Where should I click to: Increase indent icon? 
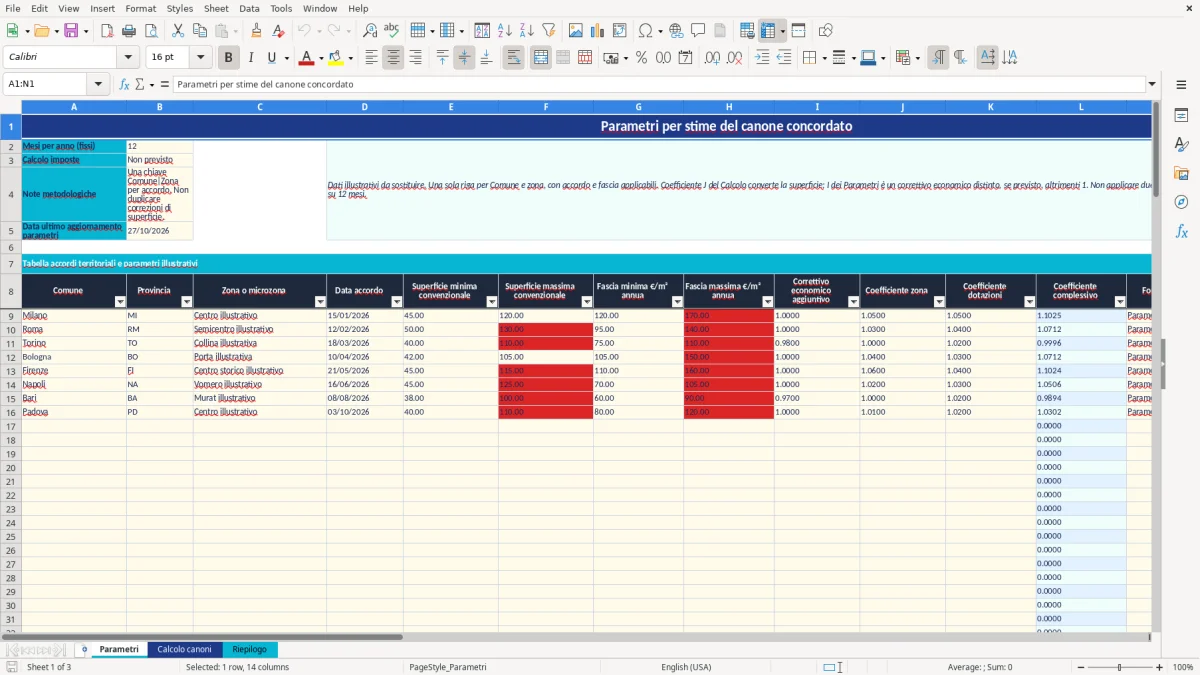[x=762, y=58]
